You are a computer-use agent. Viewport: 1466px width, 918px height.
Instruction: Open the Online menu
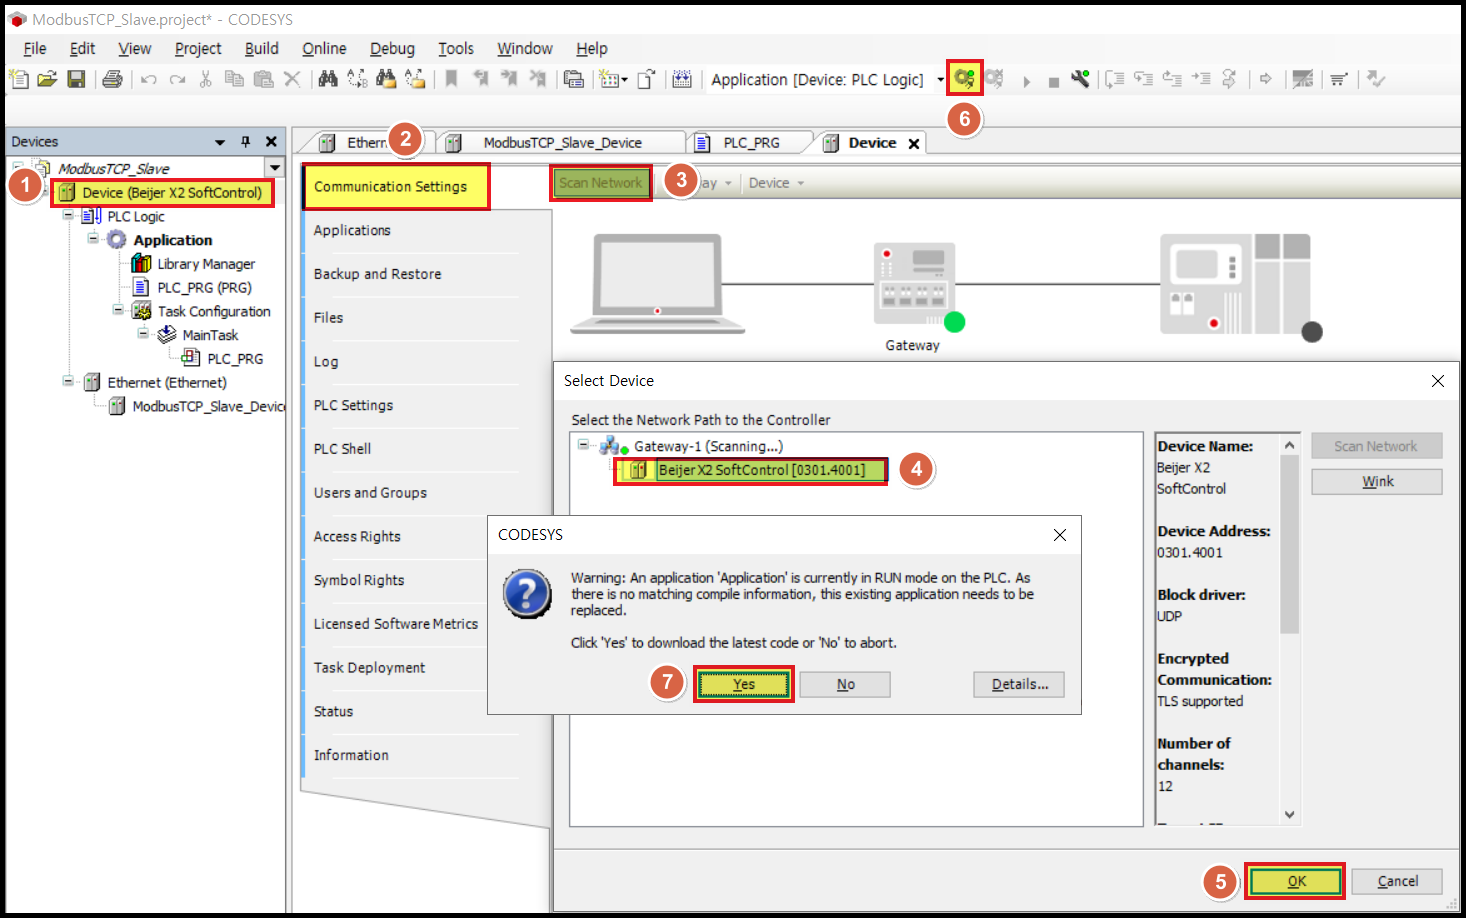coord(324,48)
